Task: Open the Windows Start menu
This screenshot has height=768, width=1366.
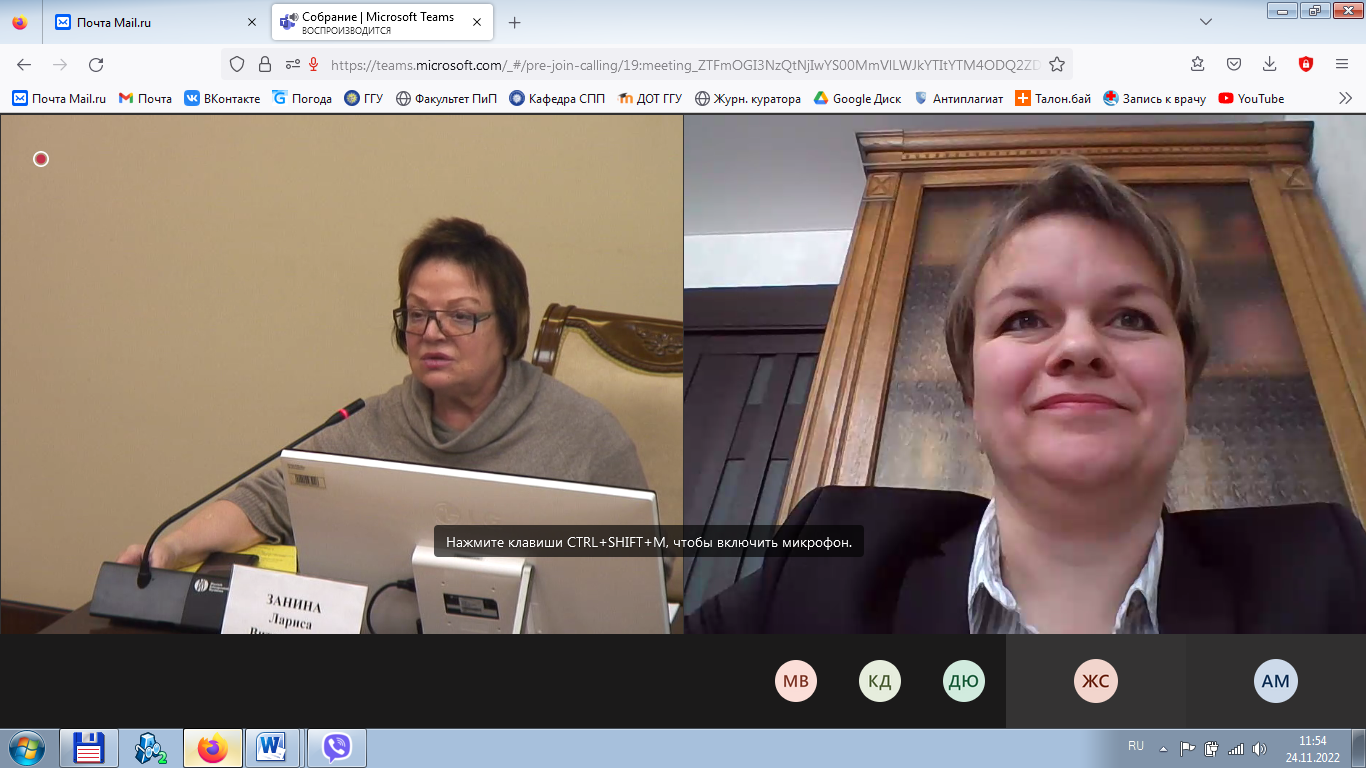Action: (x=26, y=748)
